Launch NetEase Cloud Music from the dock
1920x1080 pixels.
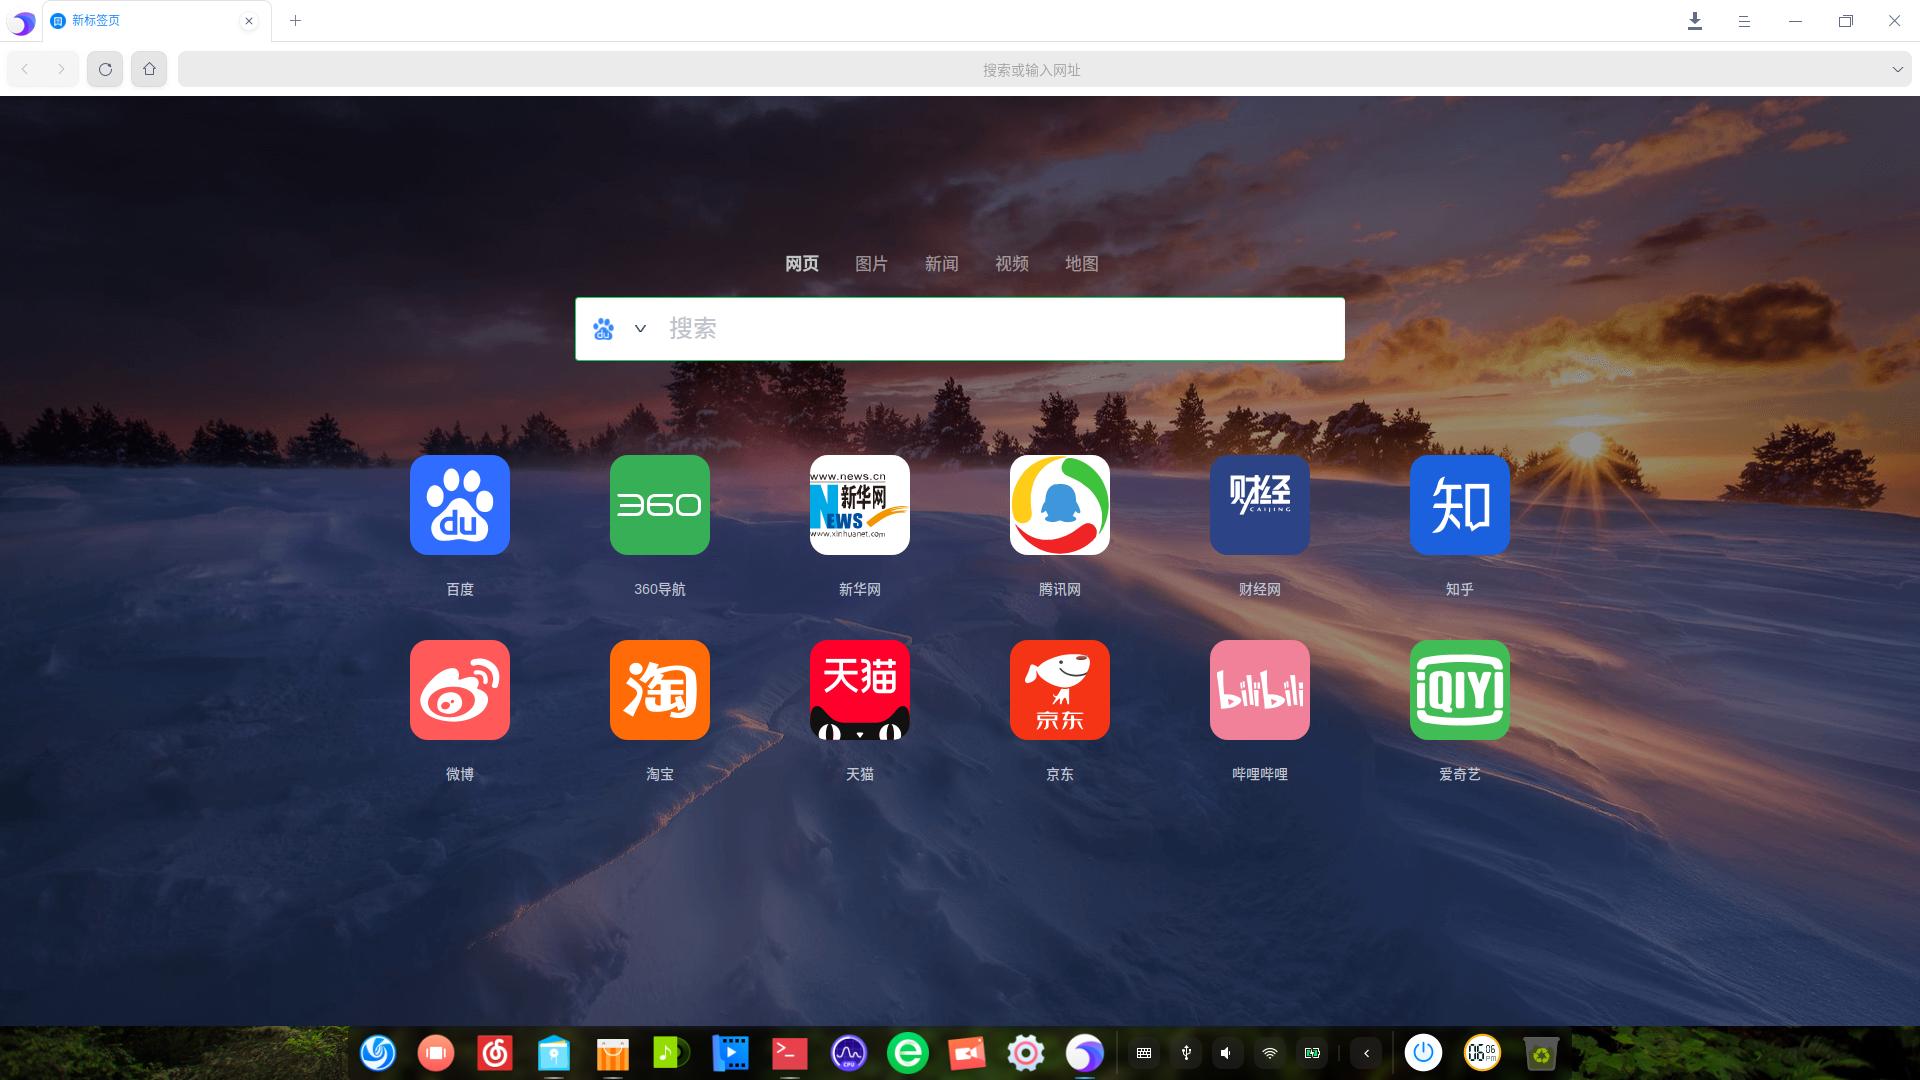(x=495, y=1052)
